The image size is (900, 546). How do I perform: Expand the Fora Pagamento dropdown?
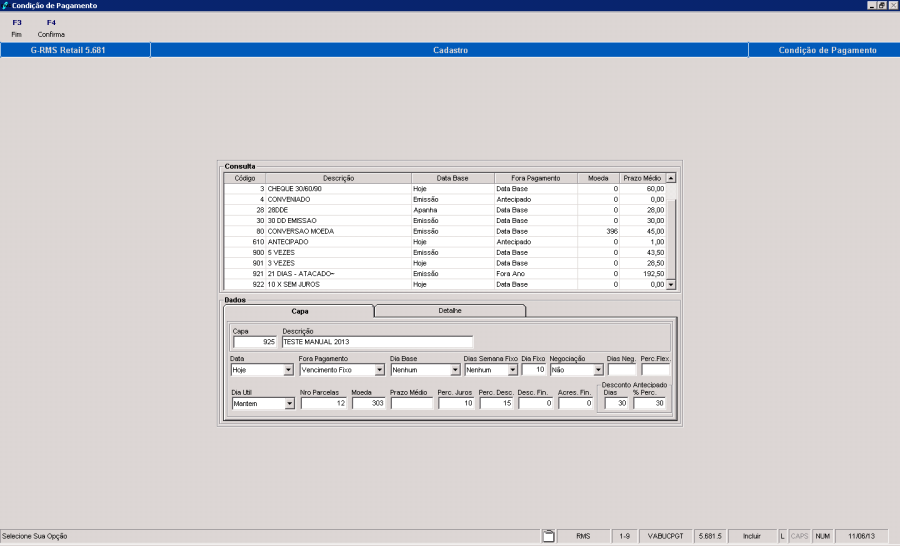[379, 370]
